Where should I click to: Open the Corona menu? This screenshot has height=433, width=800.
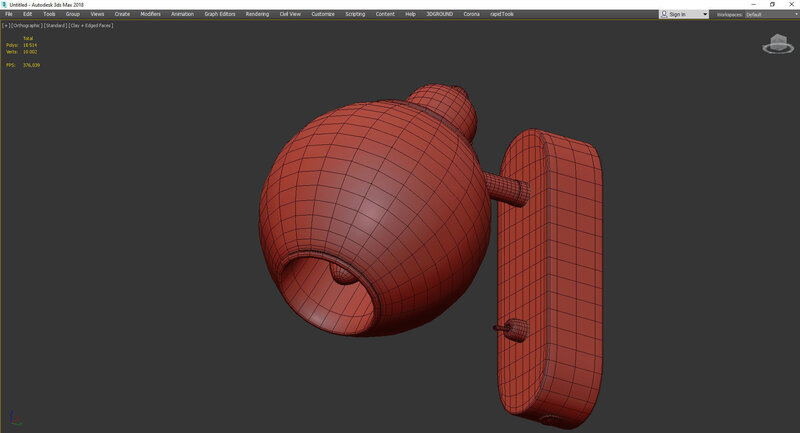coord(471,15)
